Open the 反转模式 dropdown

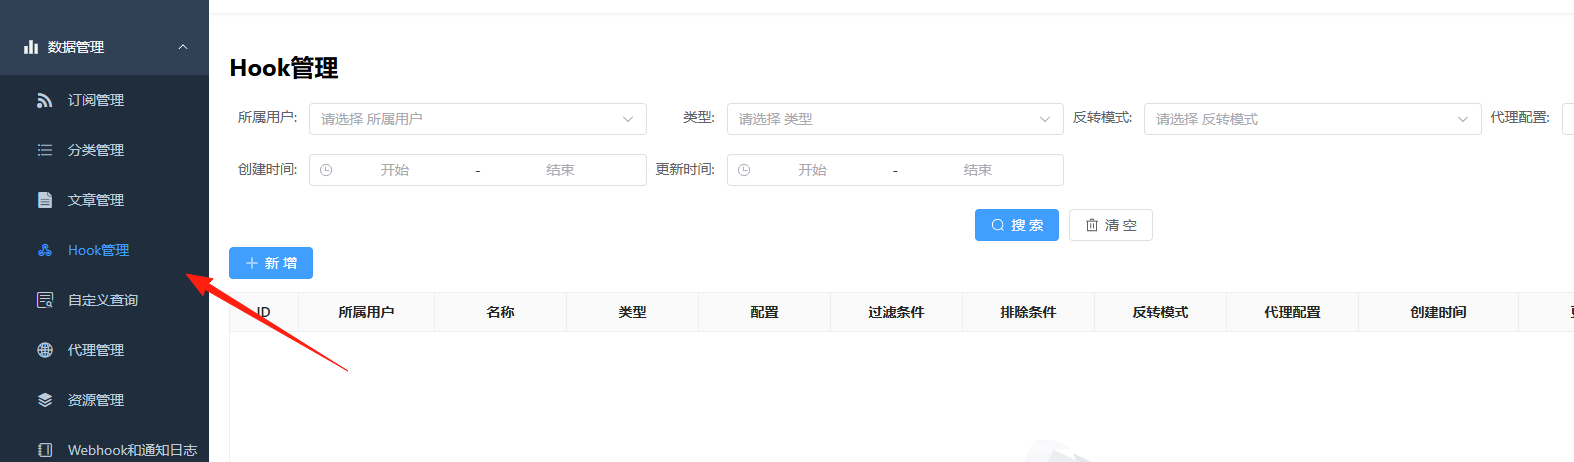pos(1313,119)
